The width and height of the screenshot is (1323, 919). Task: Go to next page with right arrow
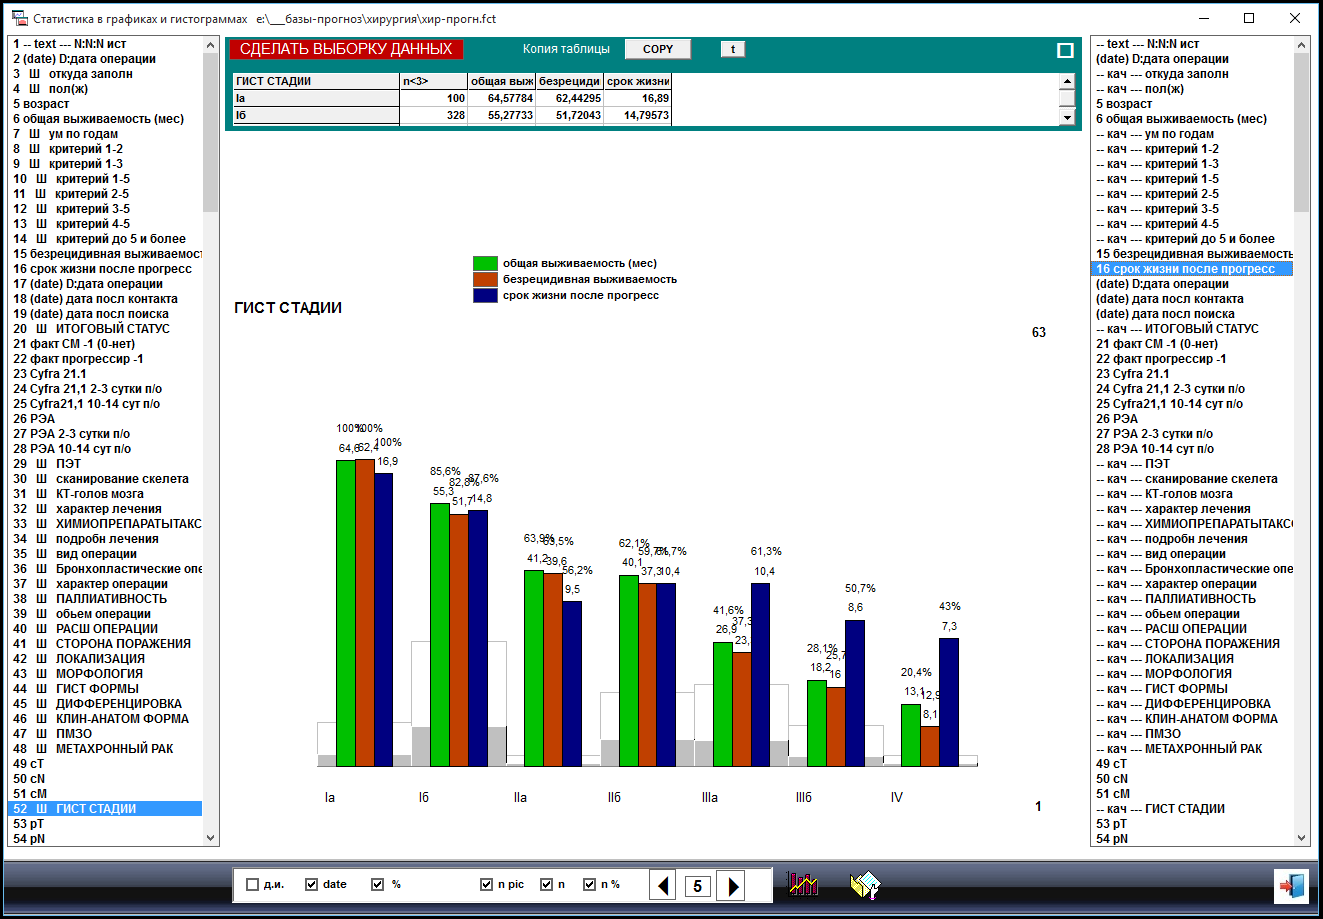coord(731,885)
